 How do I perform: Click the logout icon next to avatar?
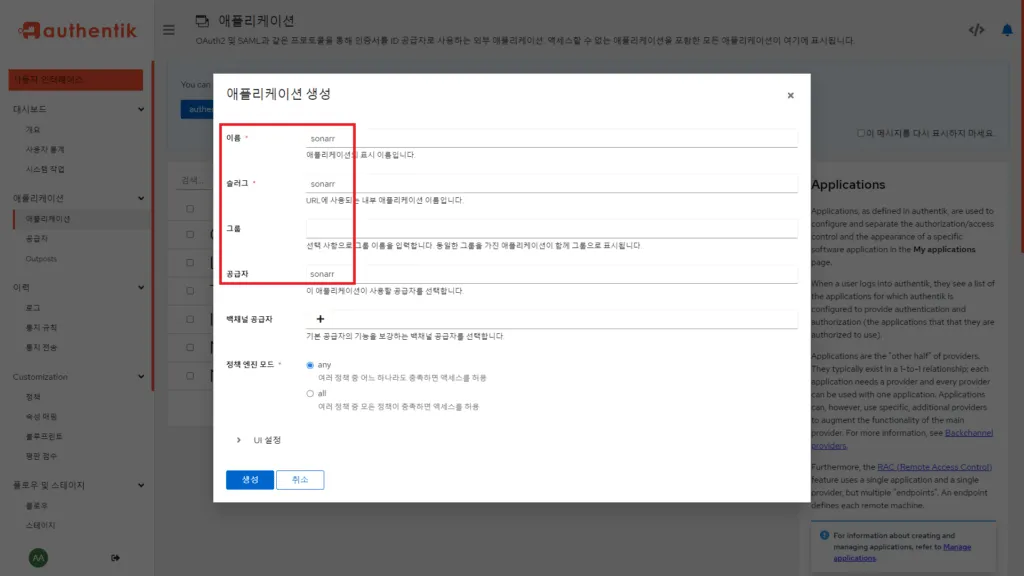pyautogui.click(x=115, y=557)
